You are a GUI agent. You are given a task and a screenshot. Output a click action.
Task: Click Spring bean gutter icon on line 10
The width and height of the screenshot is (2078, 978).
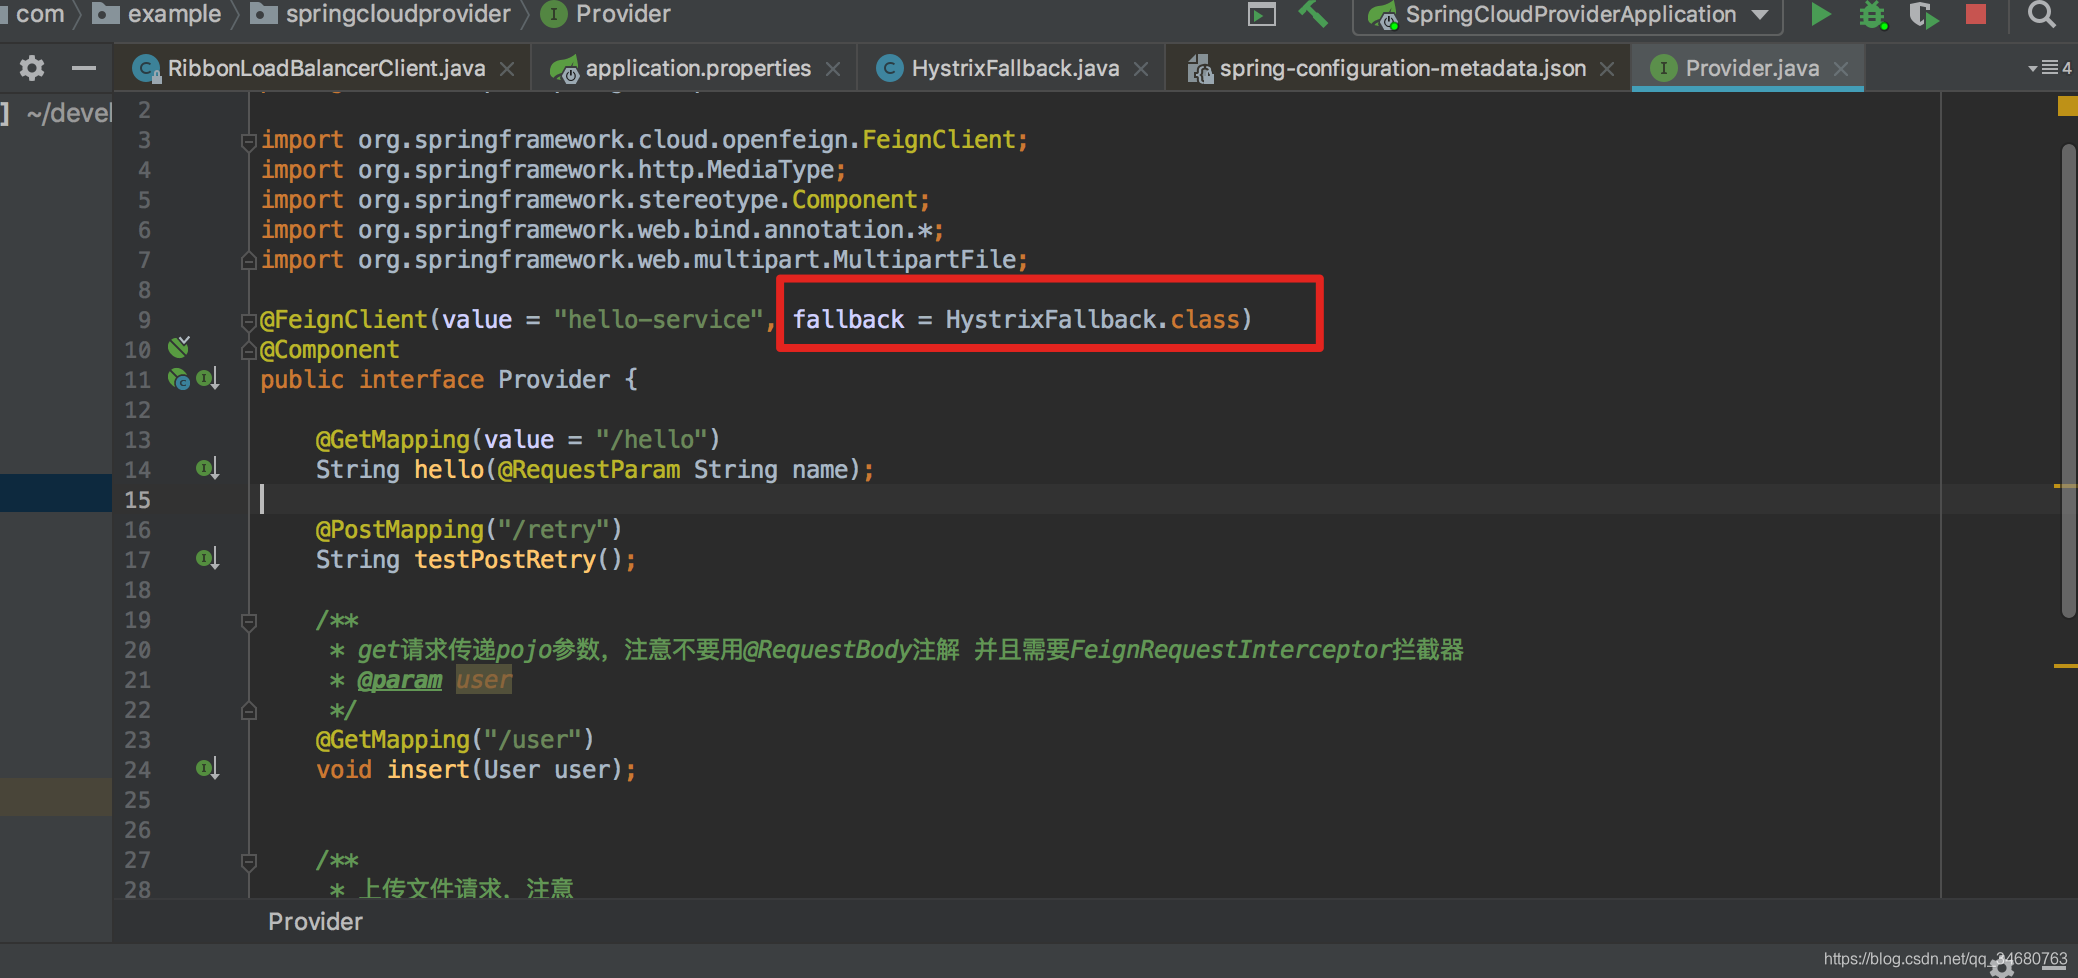pos(179,348)
